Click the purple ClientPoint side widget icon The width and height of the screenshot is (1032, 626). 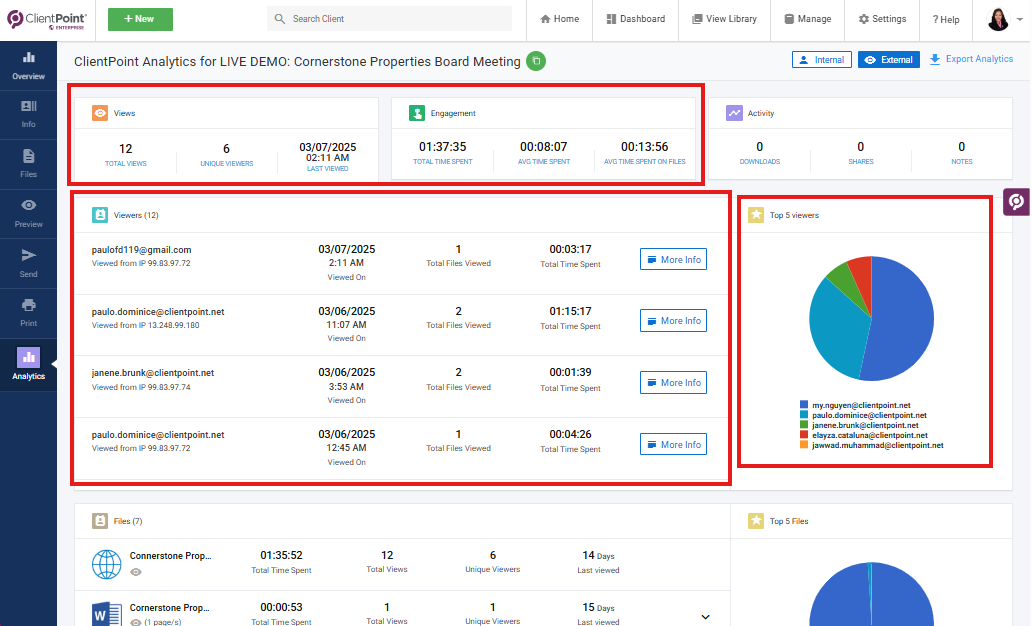(x=1017, y=202)
